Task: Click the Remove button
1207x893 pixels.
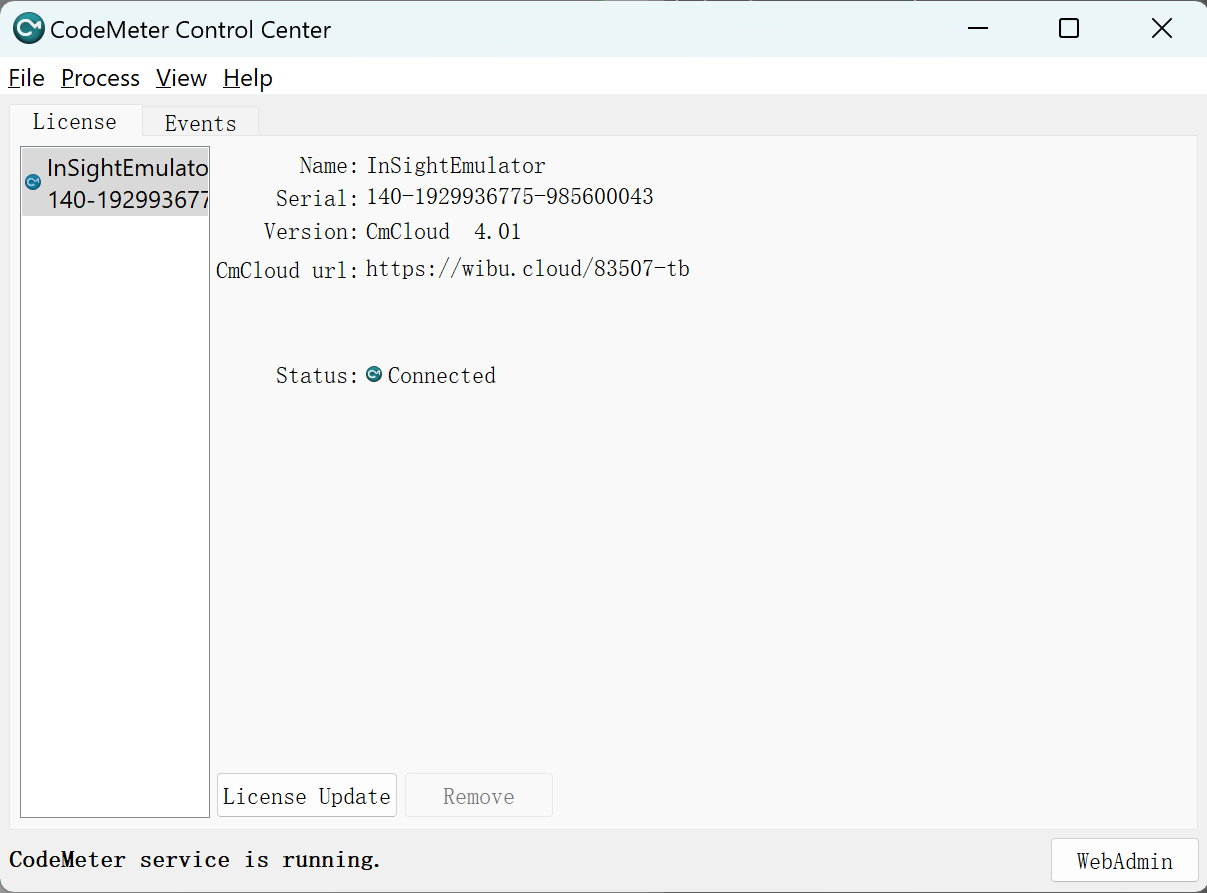Action: [x=478, y=796]
